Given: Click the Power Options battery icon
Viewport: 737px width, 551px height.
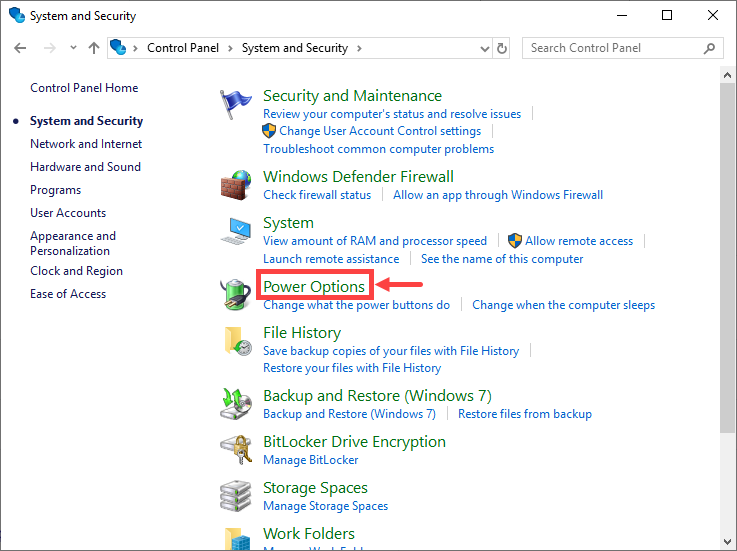Looking at the screenshot, I should click(236, 295).
